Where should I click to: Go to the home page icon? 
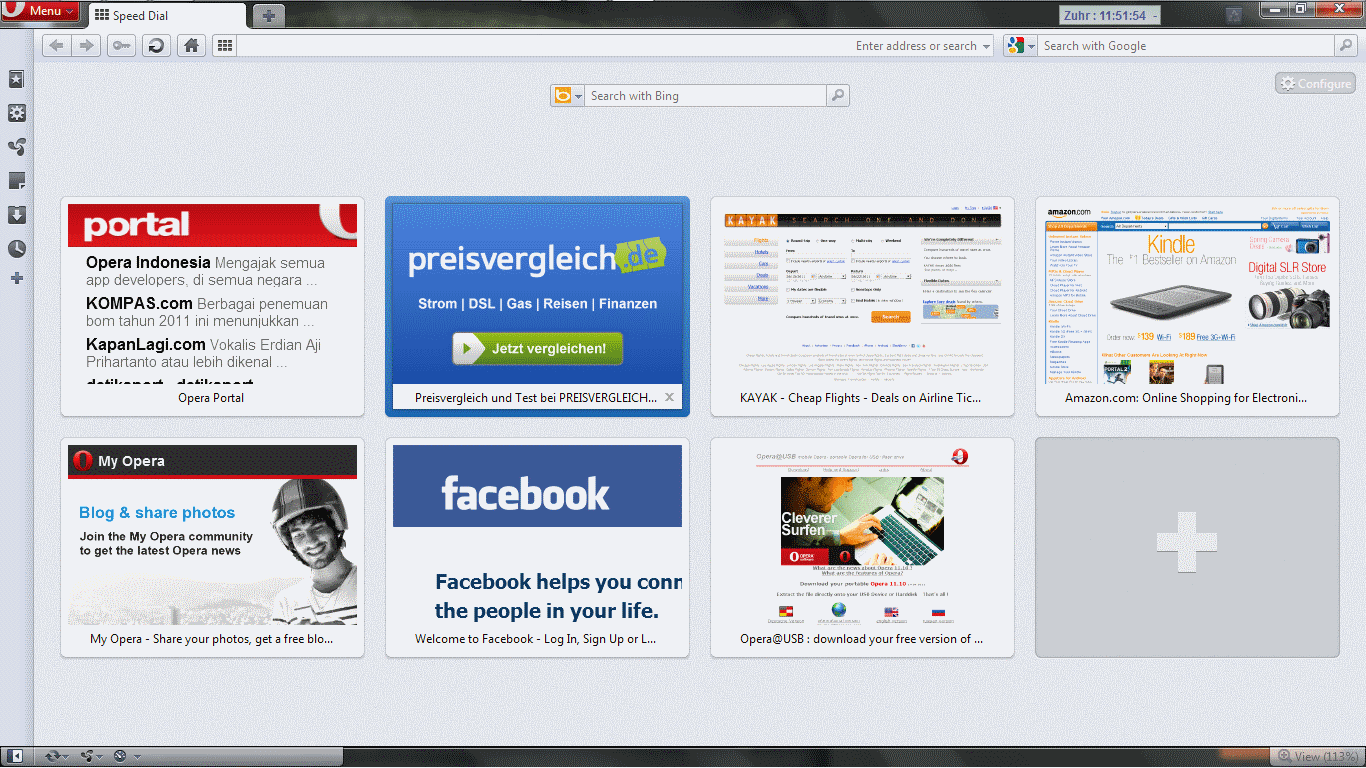click(191, 46)
